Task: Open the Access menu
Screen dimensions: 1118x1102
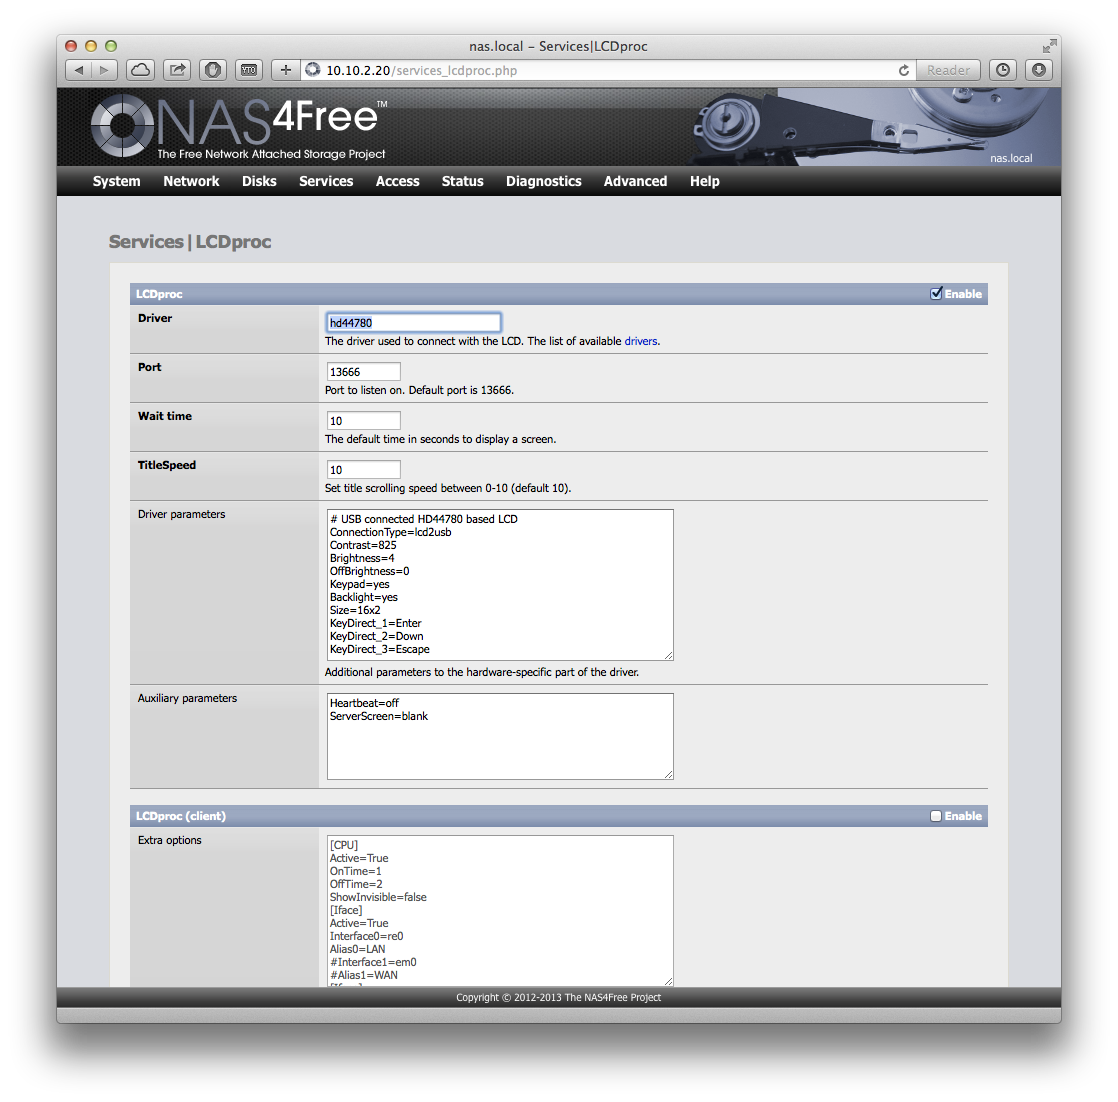Action: (397, 181)
